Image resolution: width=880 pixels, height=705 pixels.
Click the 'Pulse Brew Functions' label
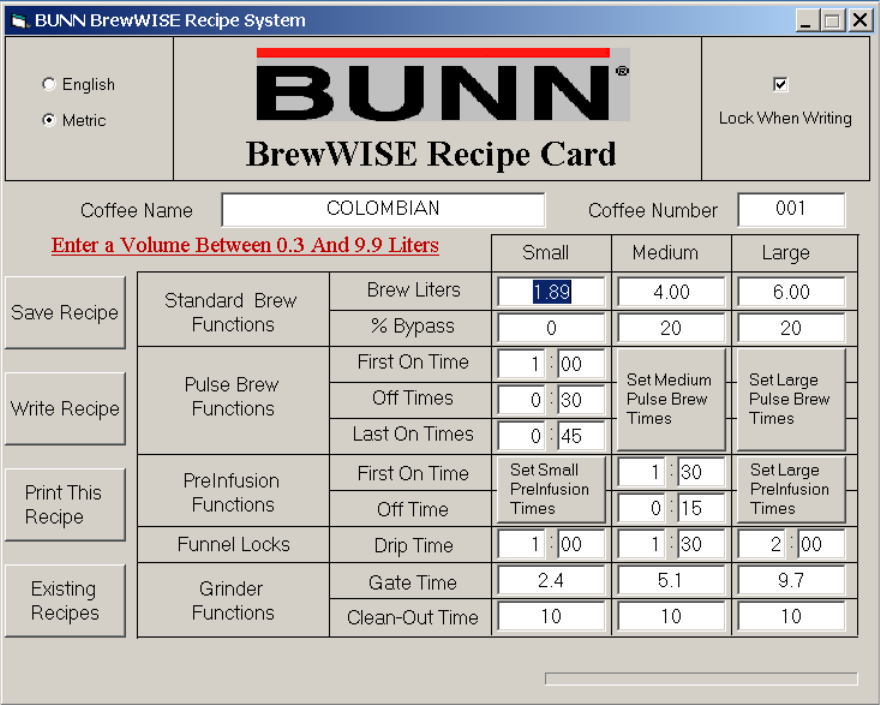tap(232, 396)
